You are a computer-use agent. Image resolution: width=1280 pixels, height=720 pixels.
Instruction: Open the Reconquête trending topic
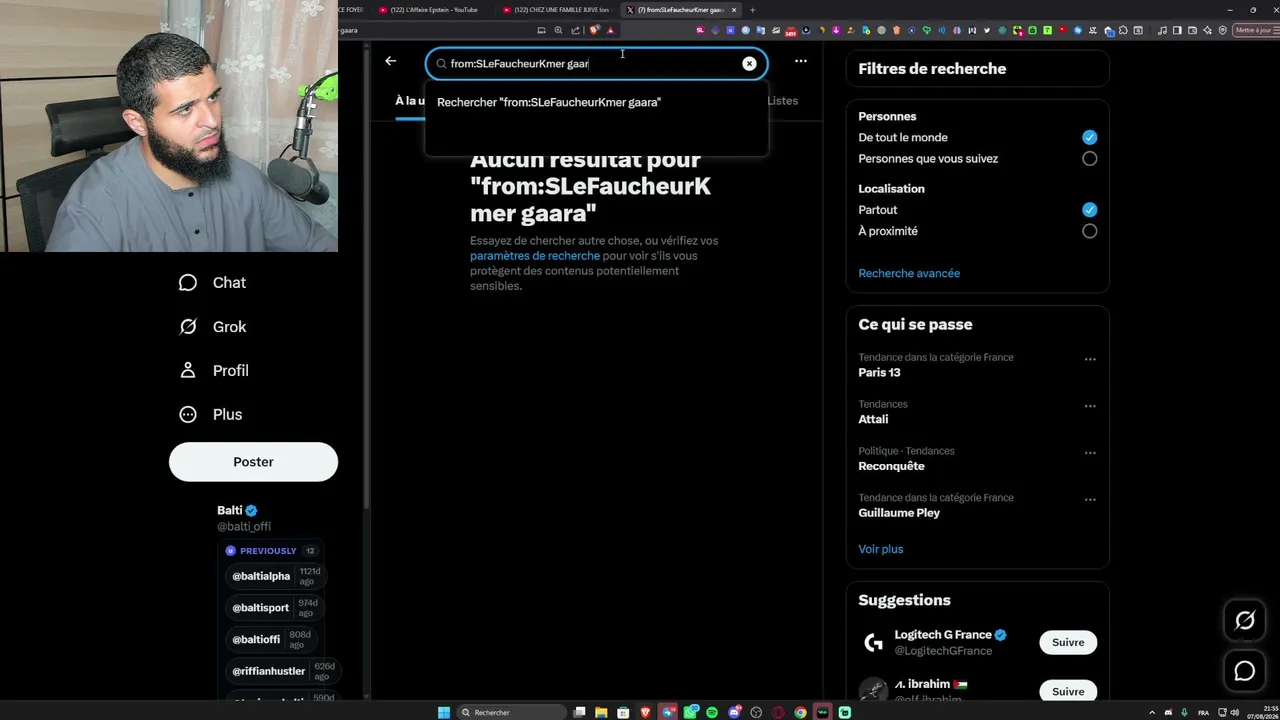click(891, 466)
